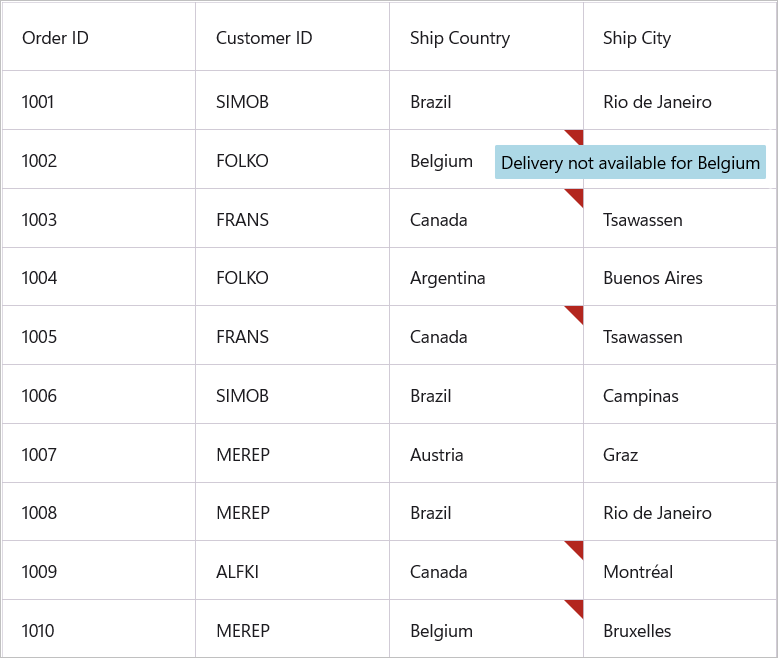Image resolution: width=778 pixels, height=658 pixels.
Task: Click red error marker on order 1005
Action: pyautogui.click(x=576, y=312)
